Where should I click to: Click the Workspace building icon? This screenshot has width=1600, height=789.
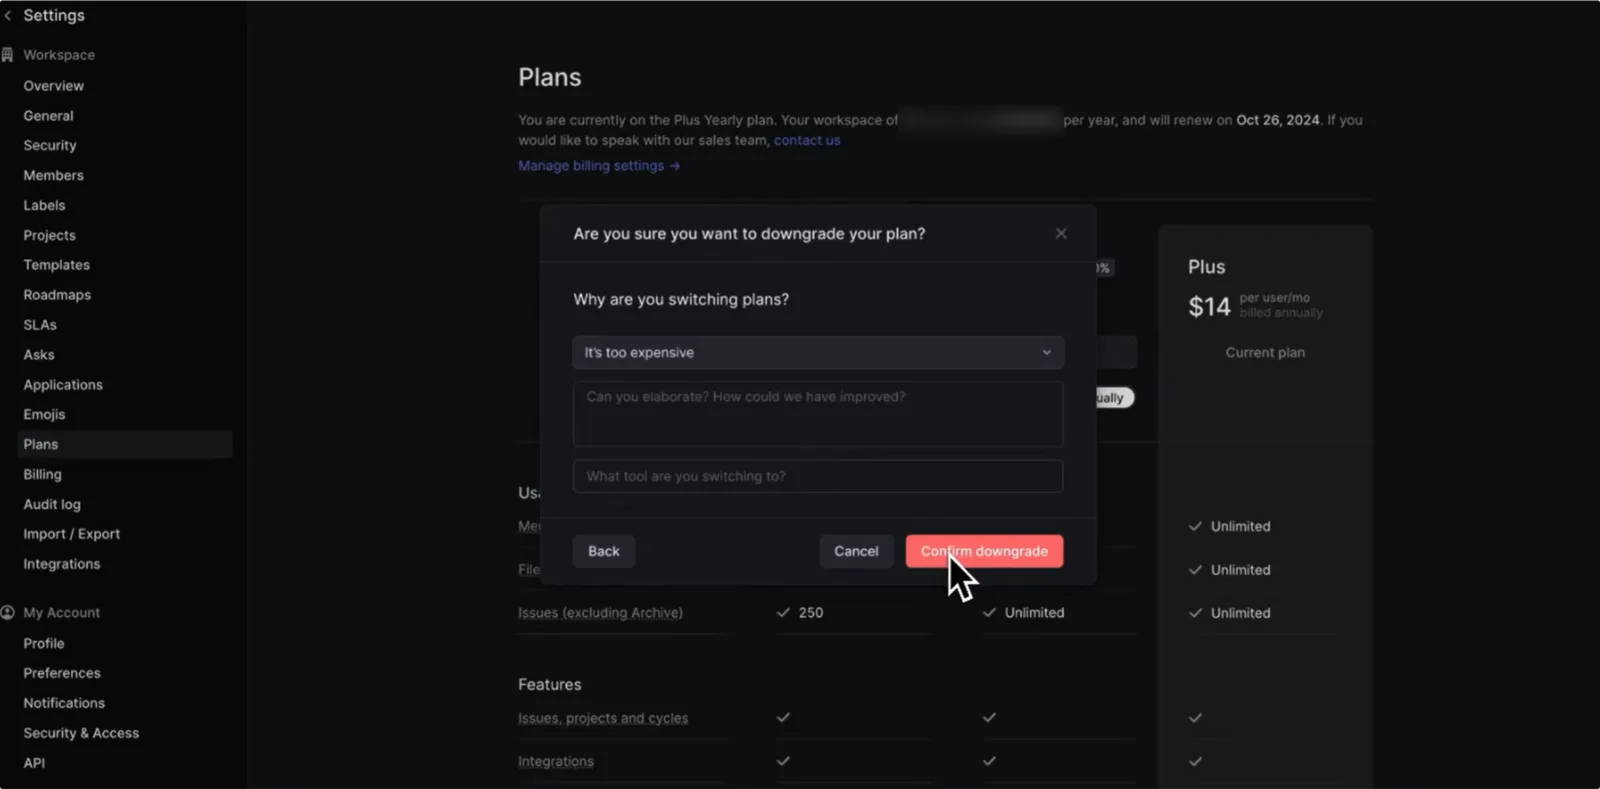point(8,55)
